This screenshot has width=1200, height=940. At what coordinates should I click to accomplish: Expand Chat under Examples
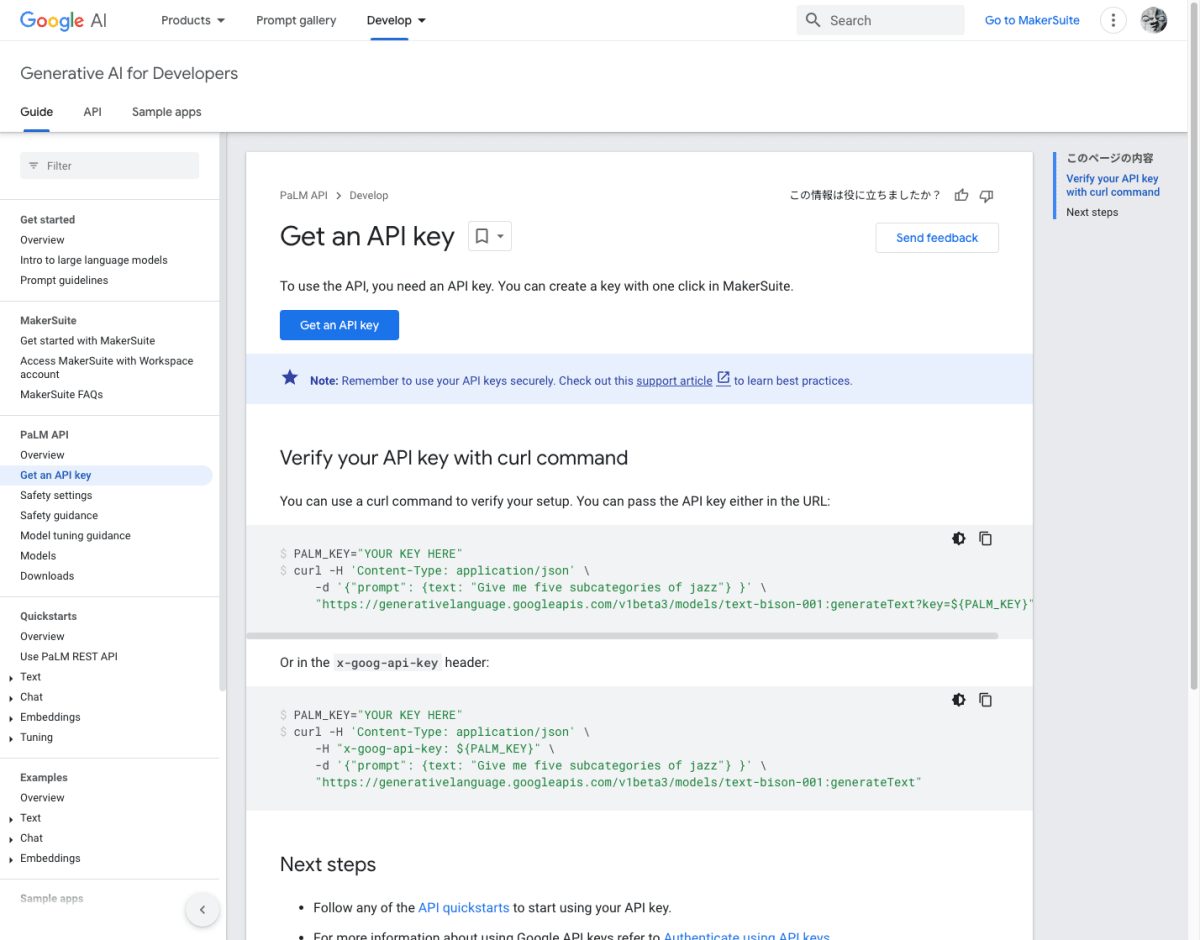11,838
